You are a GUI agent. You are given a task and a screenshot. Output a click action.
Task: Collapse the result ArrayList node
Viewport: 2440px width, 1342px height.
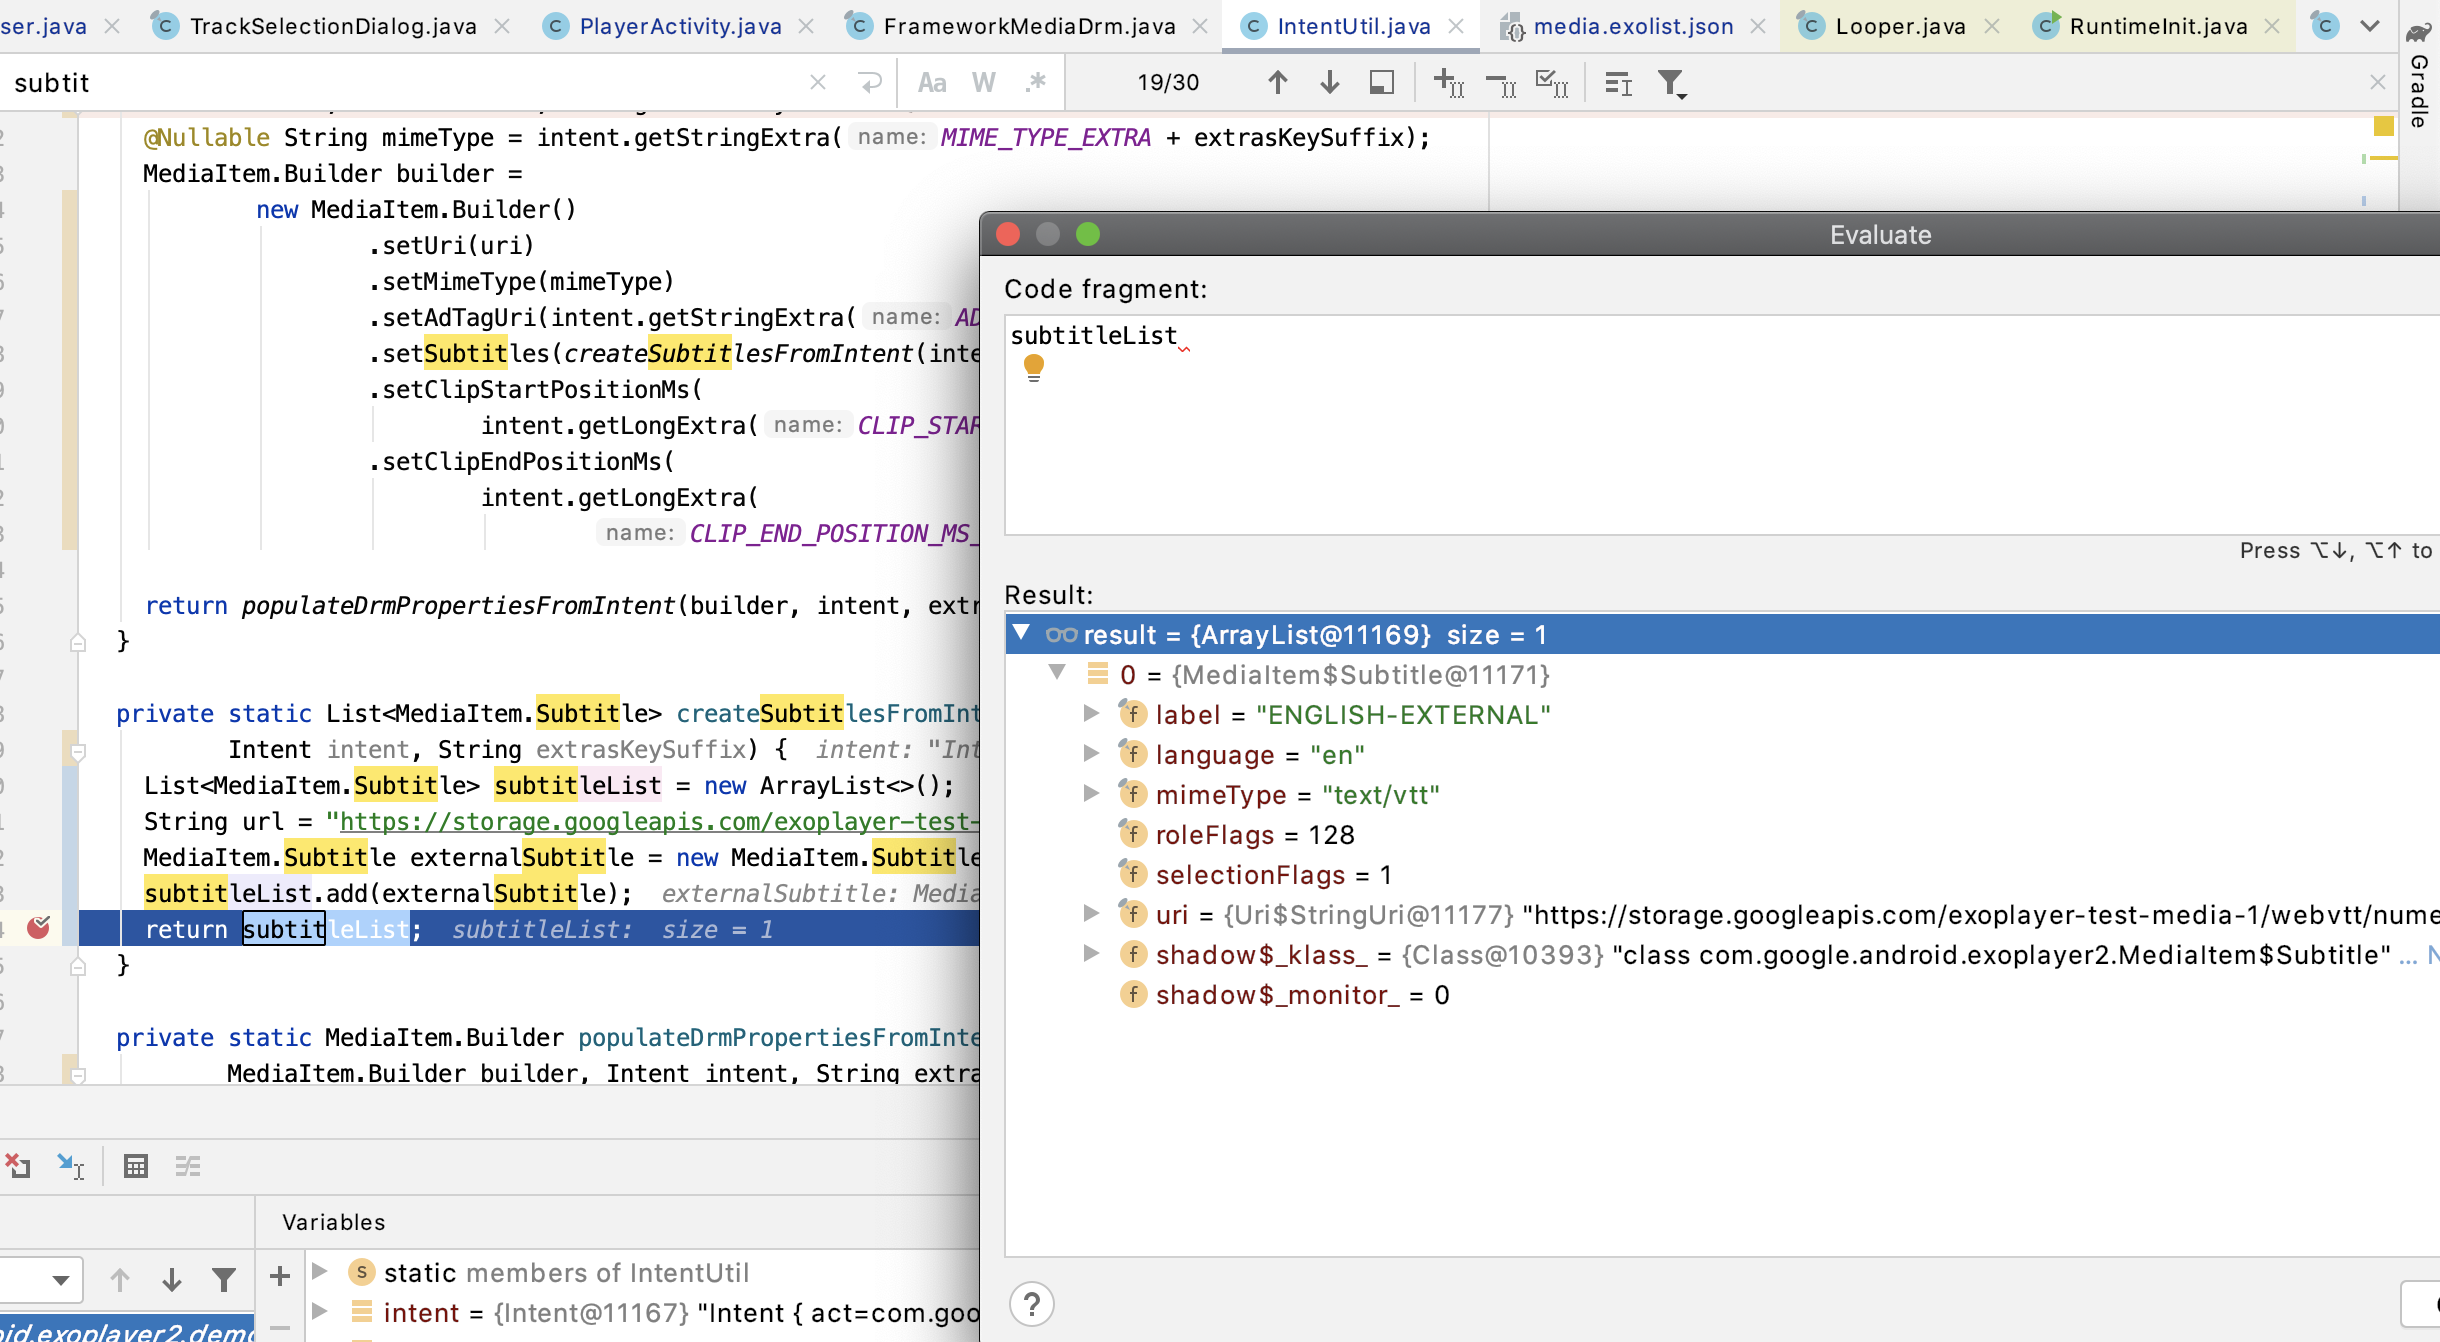pos(1021,634)
